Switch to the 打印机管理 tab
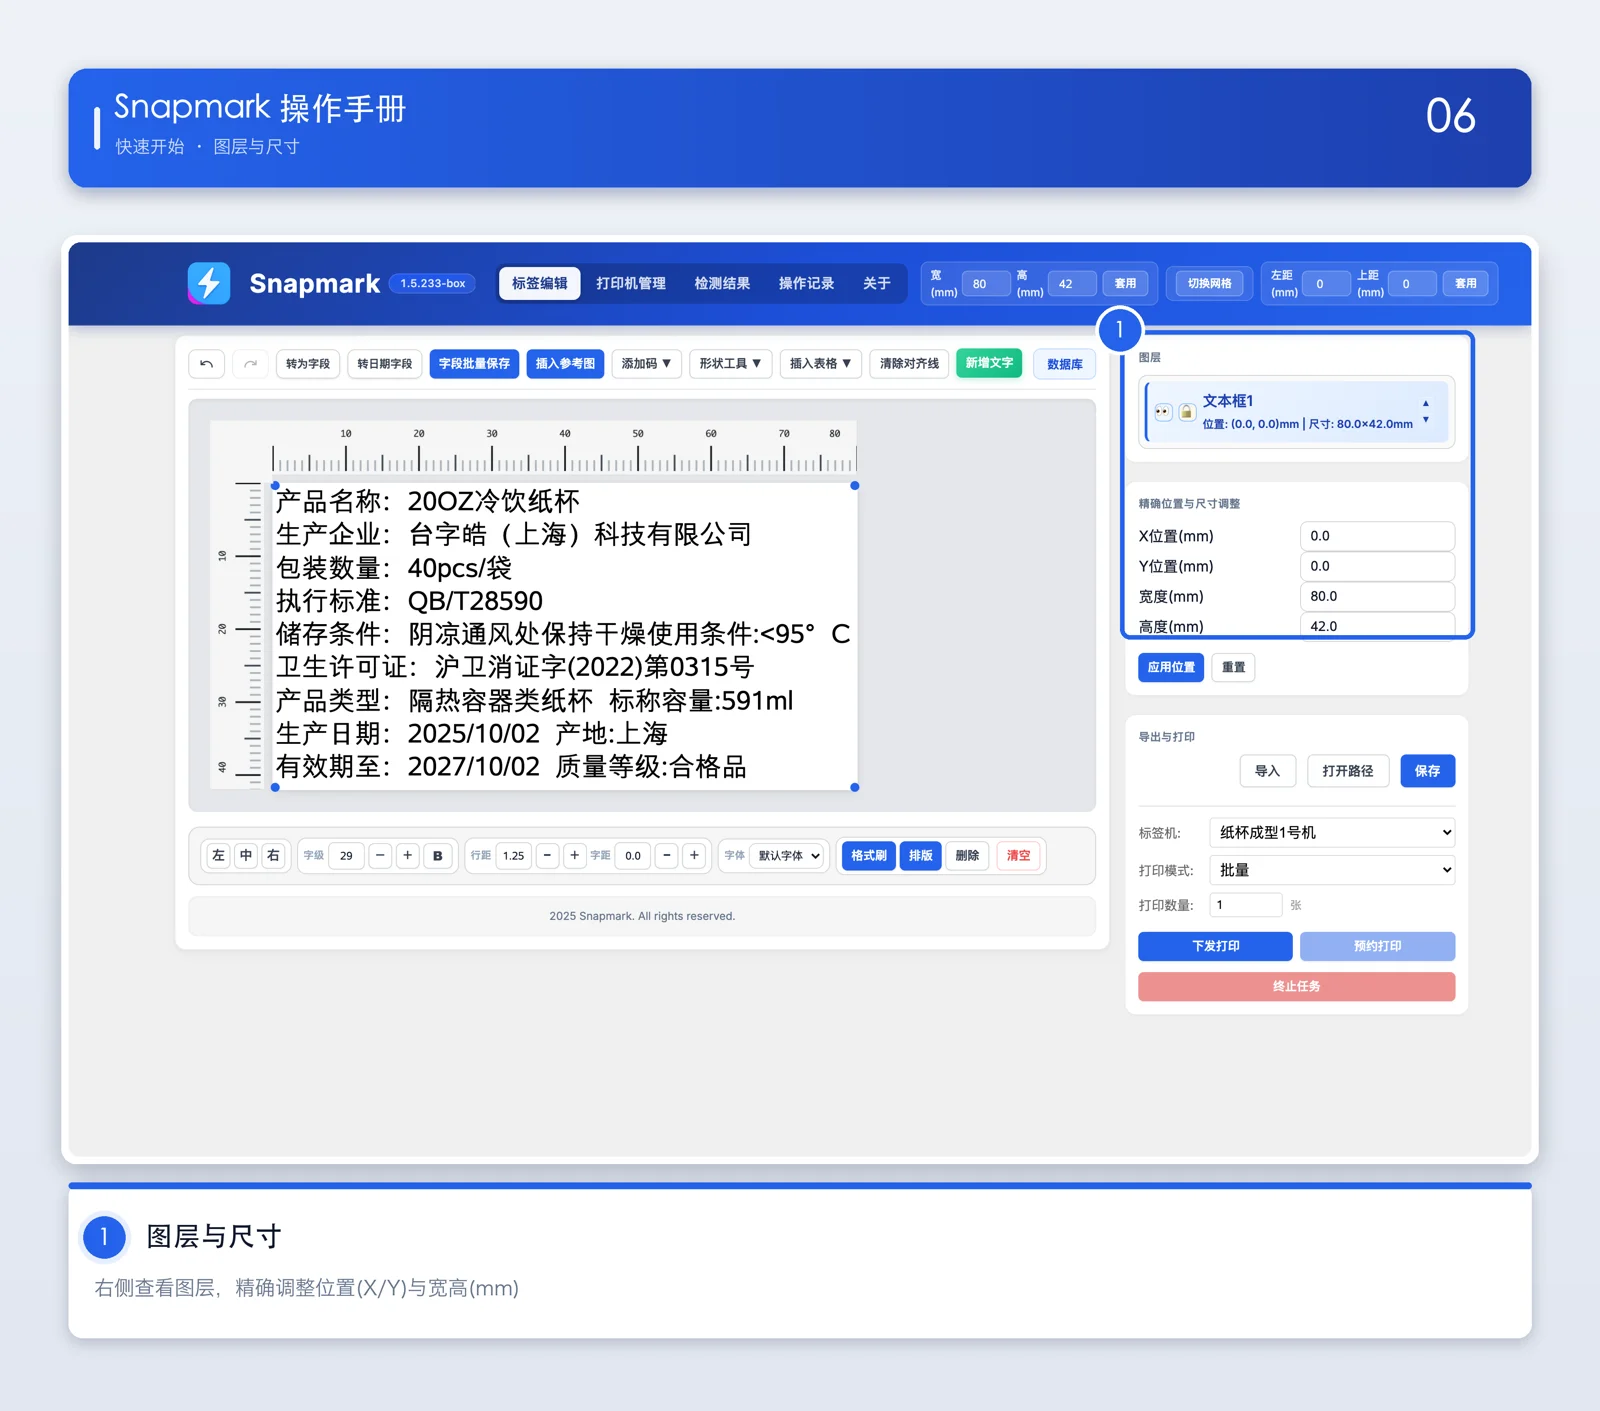Image resolution: width=1600 pixels, height=1411 pixels. coord(631,284)
